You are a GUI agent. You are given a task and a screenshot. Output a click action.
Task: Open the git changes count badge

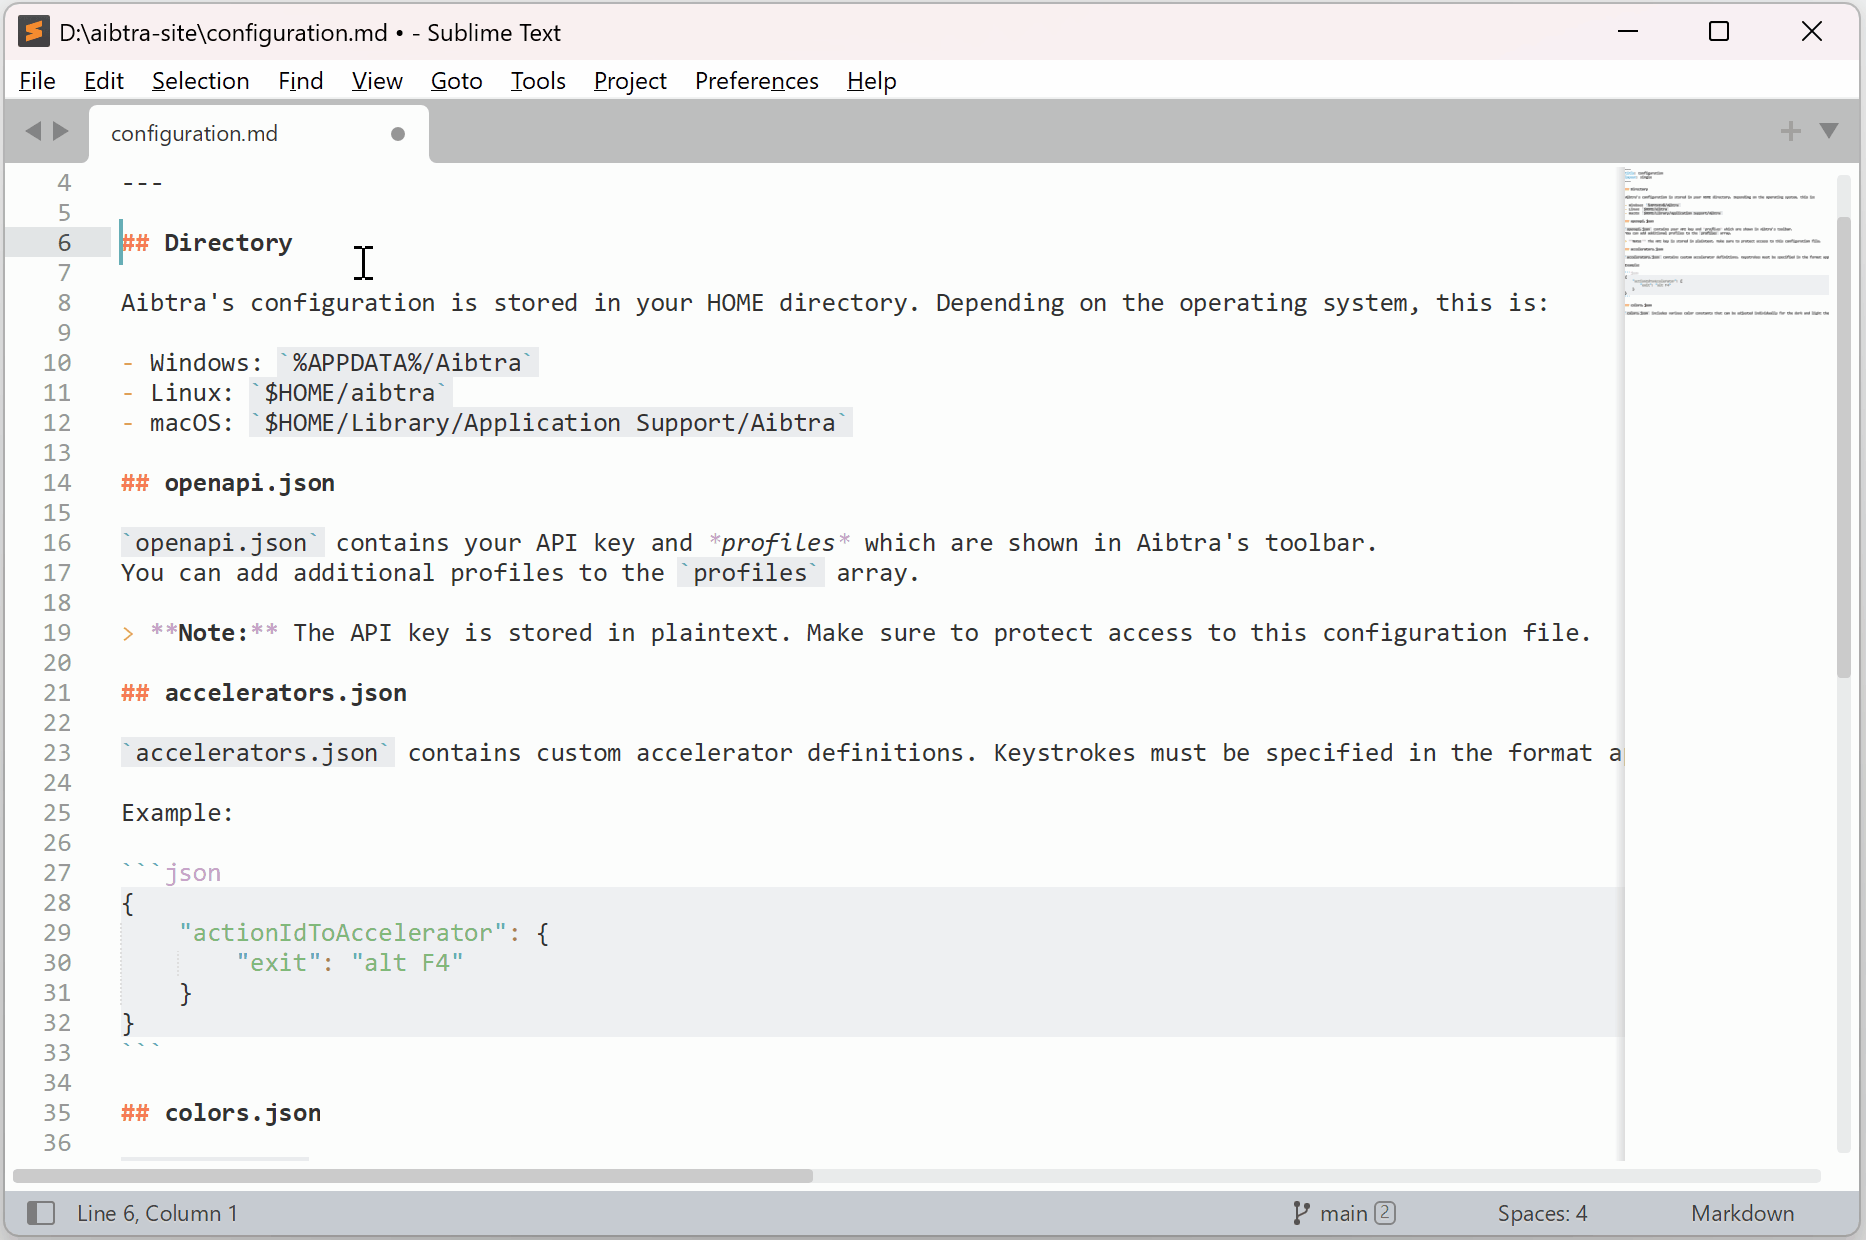point(1385,1213)
